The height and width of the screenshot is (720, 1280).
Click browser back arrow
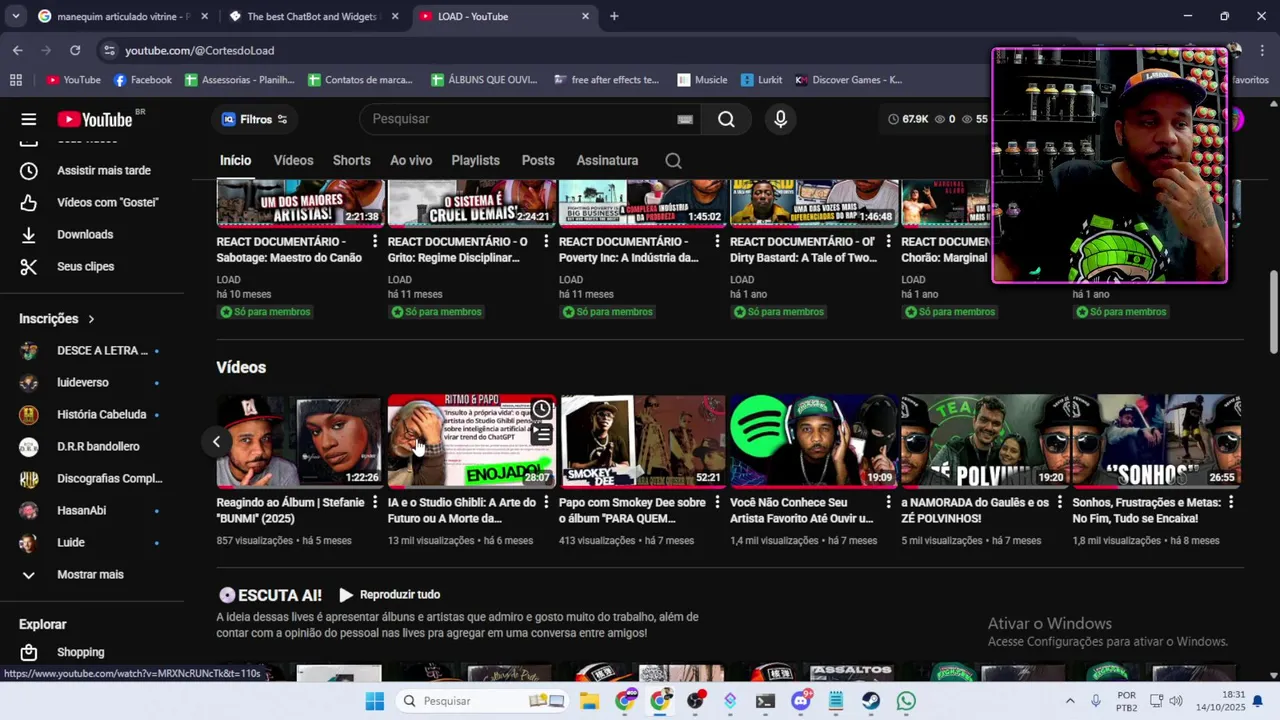pyautogui.click(x=18, y=50)
